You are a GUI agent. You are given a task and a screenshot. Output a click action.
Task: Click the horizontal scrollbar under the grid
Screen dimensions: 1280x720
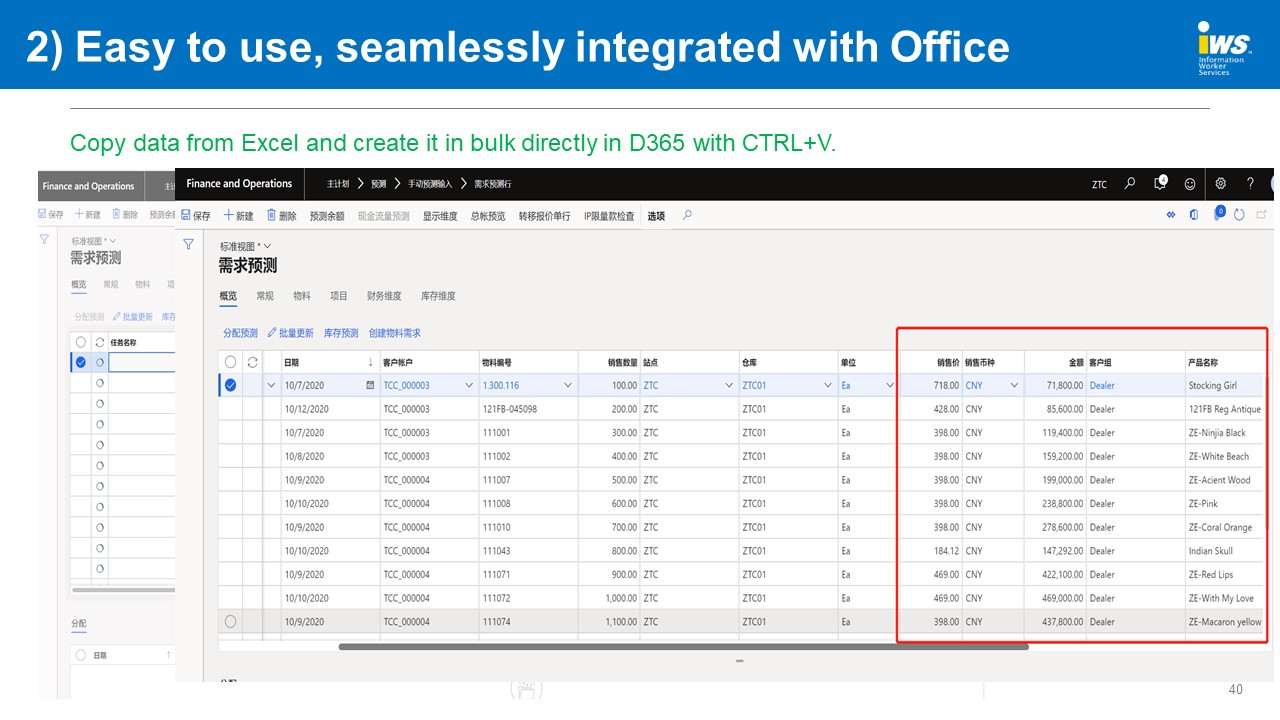(683, 647)
